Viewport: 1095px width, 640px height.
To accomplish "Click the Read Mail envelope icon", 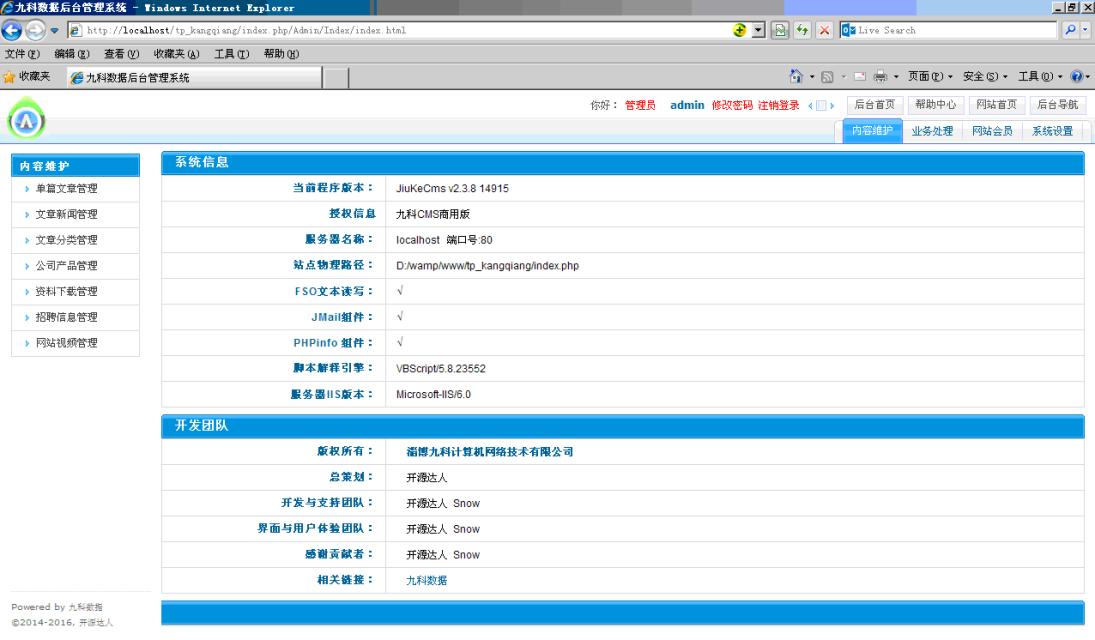I will (860, 77).
